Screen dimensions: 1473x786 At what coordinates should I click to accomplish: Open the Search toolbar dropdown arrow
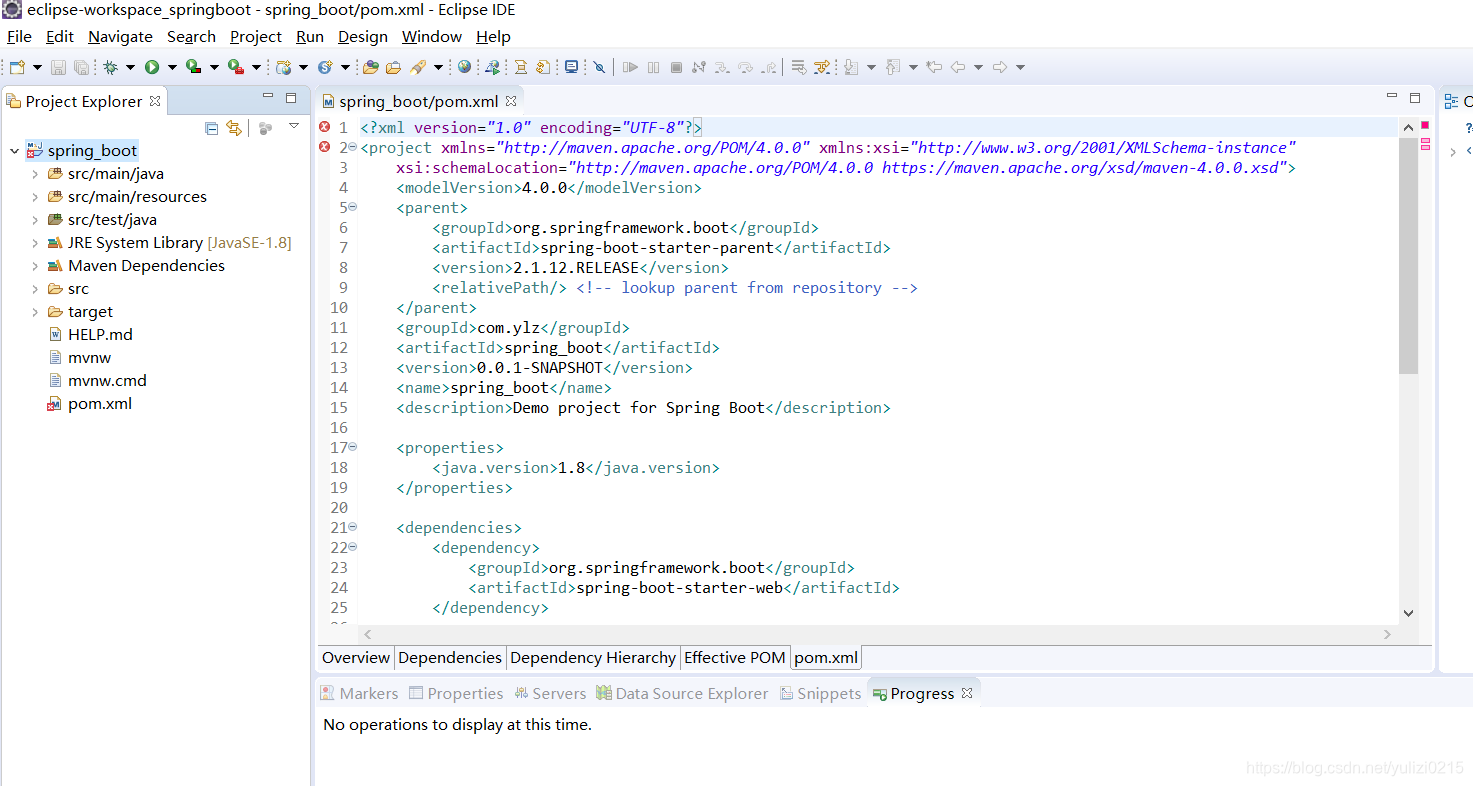(438, 67)
